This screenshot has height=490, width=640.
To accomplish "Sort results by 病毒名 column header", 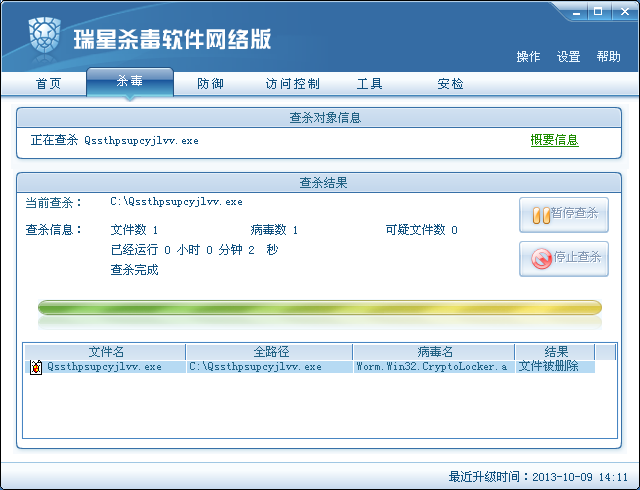I will pos(434,352).
